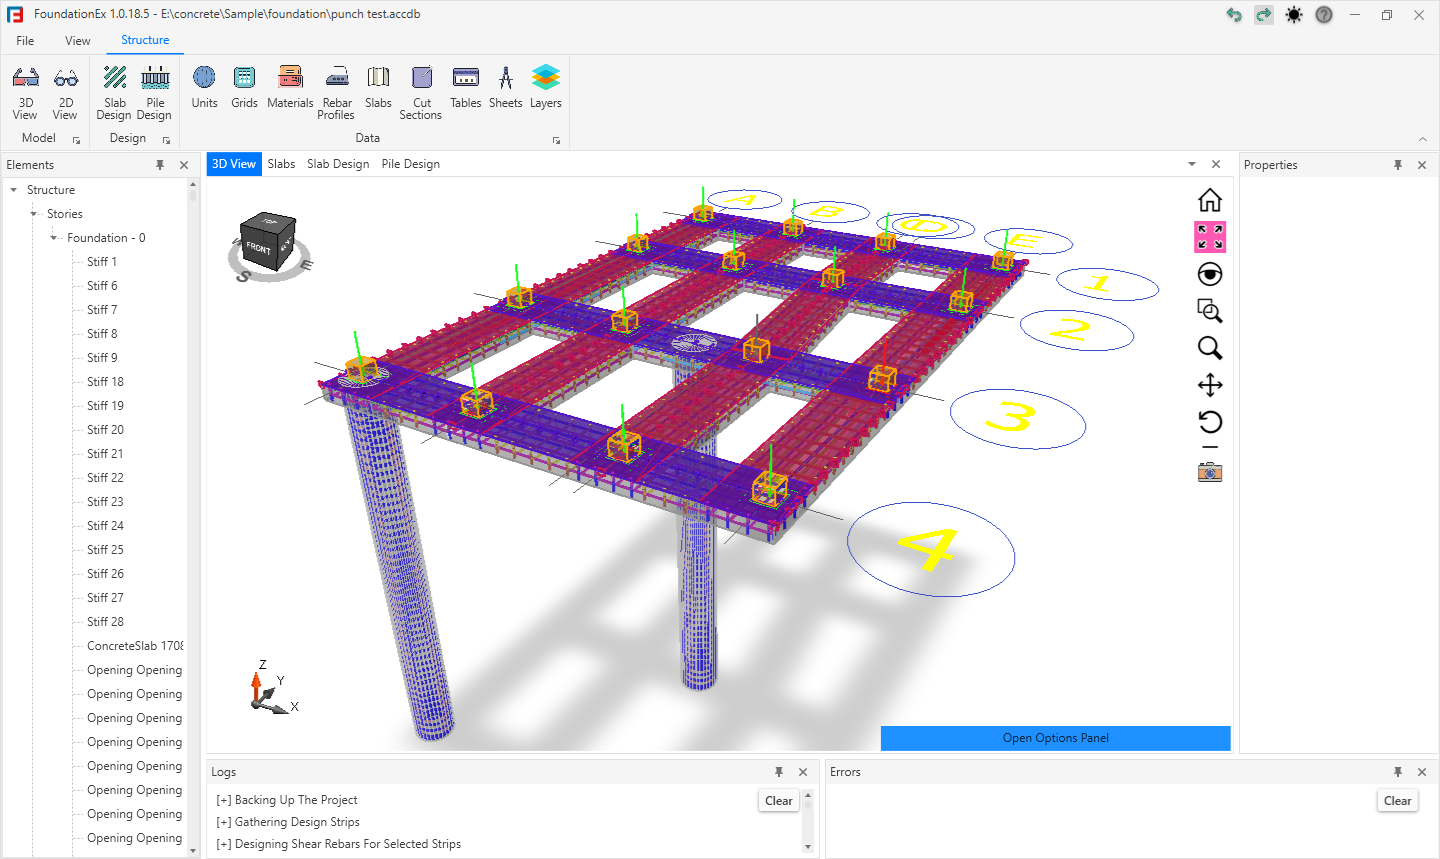
Task: Select Stiff 18 in the tree
Action: [105, 382]
